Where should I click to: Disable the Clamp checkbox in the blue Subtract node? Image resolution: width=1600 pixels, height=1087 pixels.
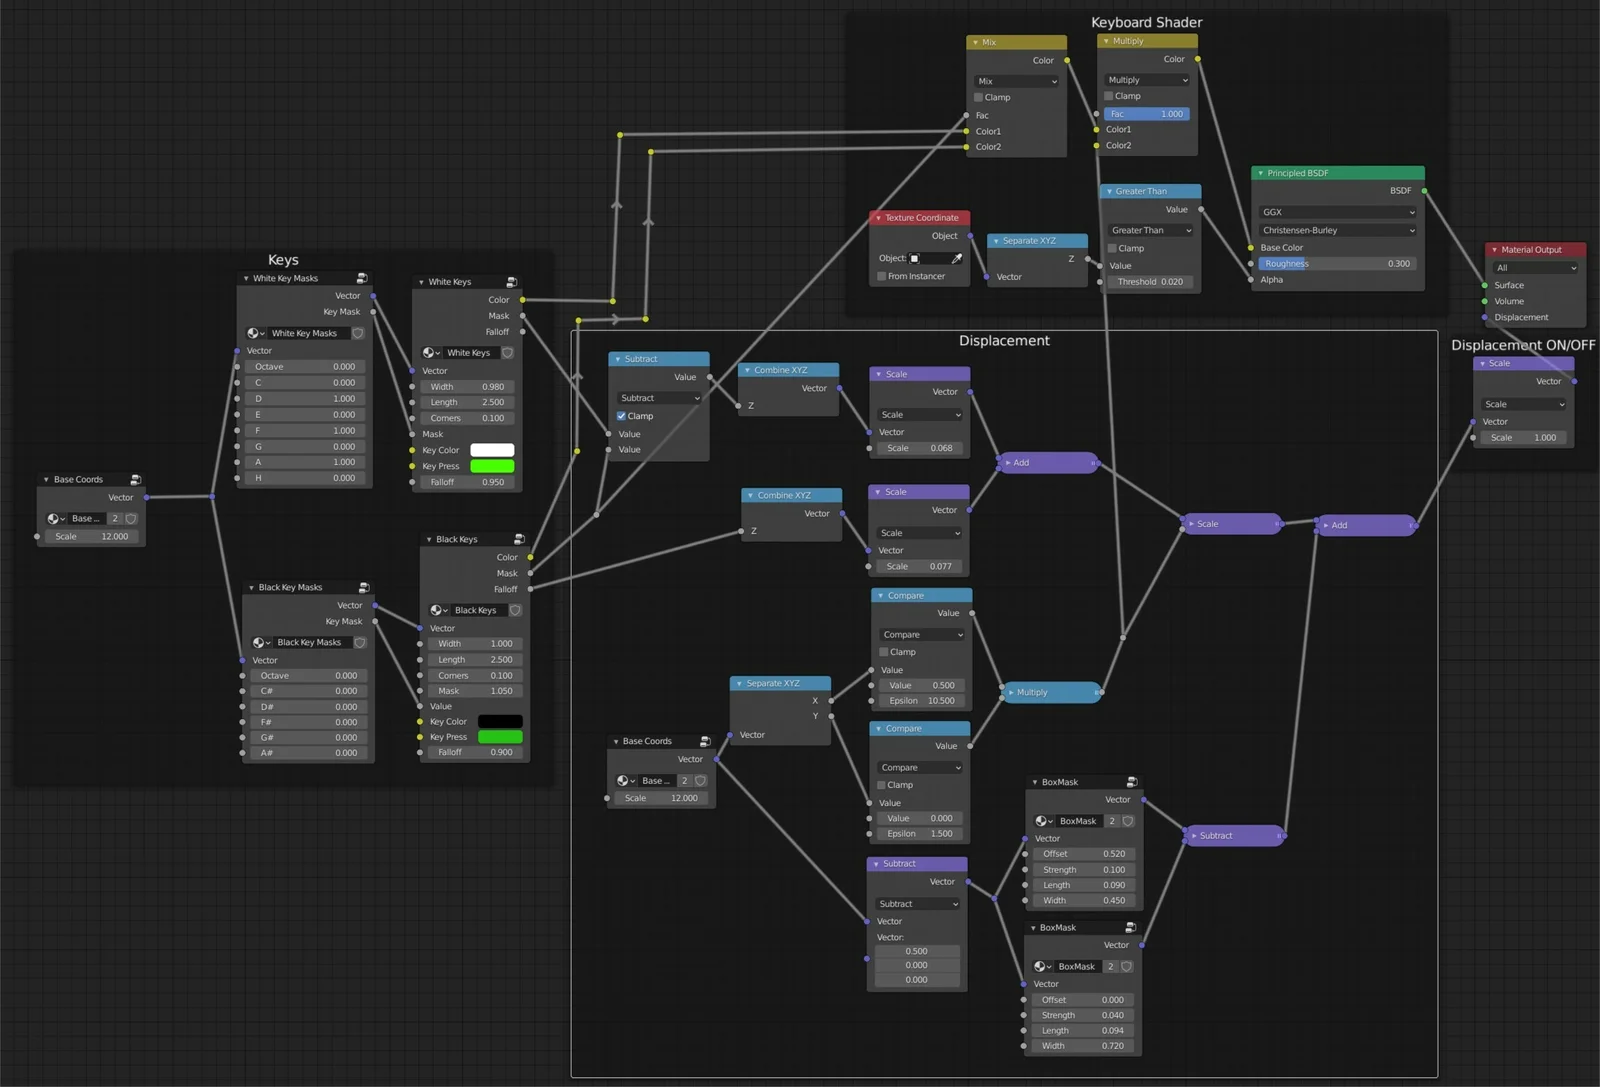[x=622, y=416]
